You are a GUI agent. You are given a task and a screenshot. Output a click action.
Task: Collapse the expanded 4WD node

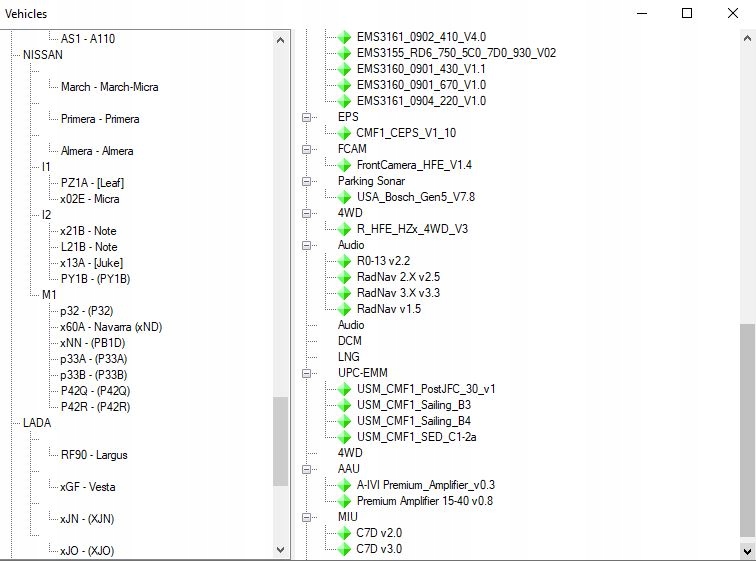point(306,213)
